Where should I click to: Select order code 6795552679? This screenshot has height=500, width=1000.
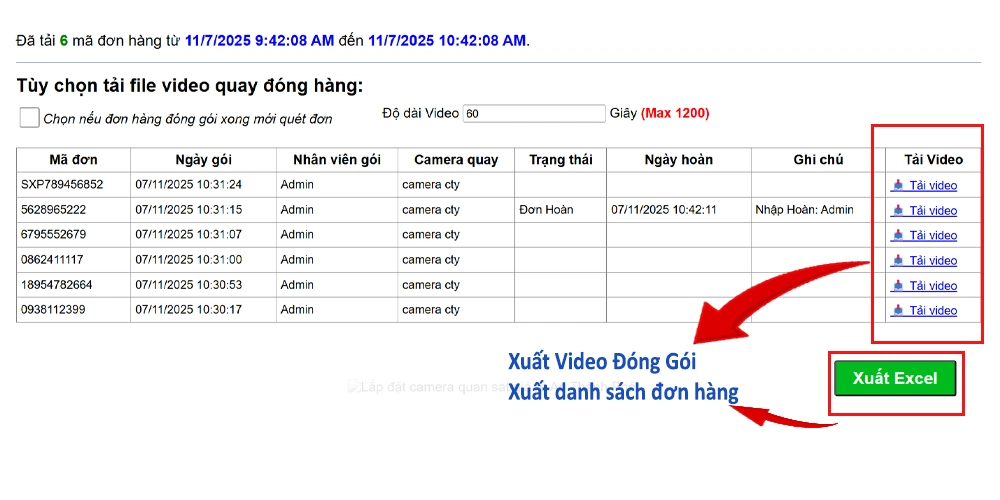point(53,235)
